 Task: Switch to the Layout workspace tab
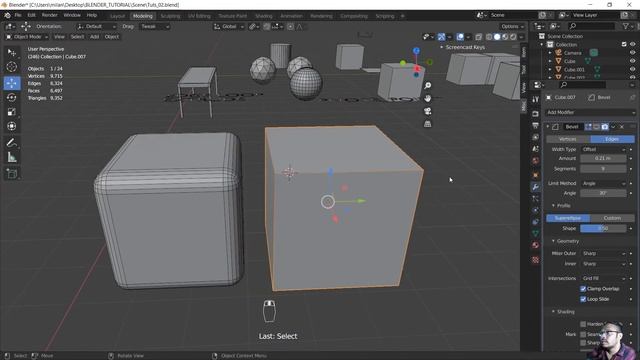pos(117,16)
